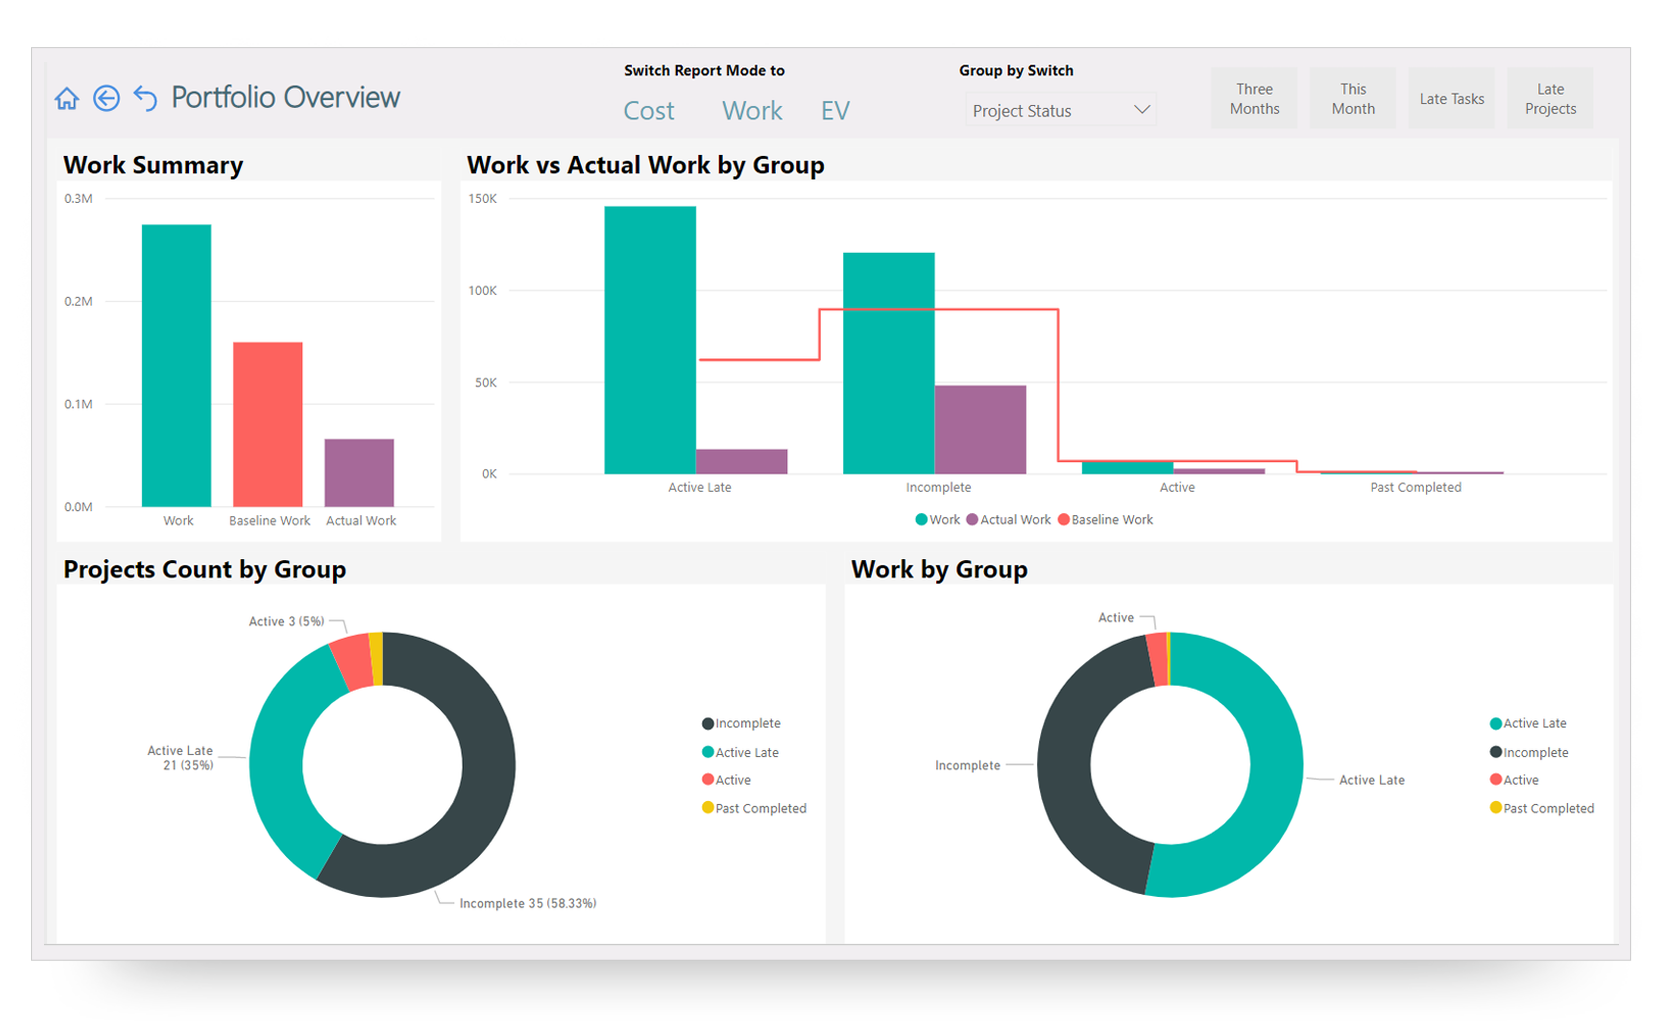Click the red Active slice of Projects Count donut
This screenshot has height=1030, width=1655.
[x=354, y=660]
